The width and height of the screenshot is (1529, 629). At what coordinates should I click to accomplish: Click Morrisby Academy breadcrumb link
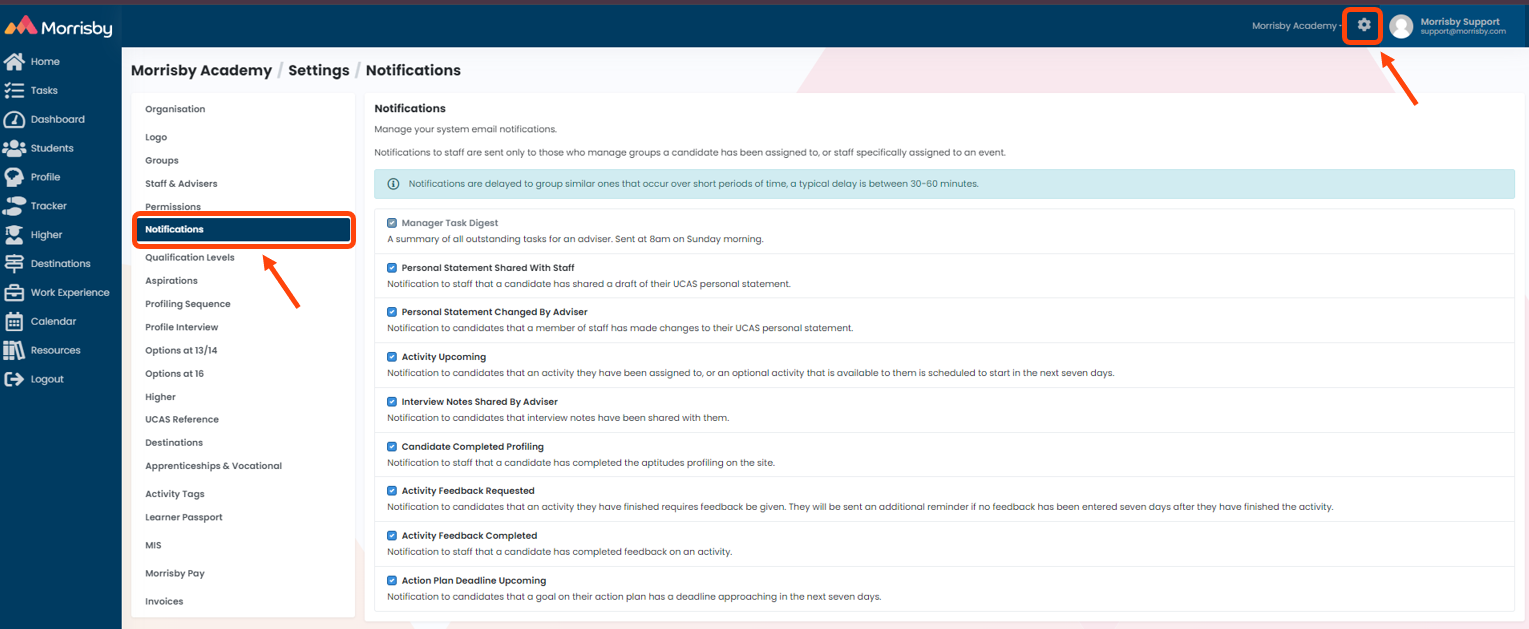point(201,71)
